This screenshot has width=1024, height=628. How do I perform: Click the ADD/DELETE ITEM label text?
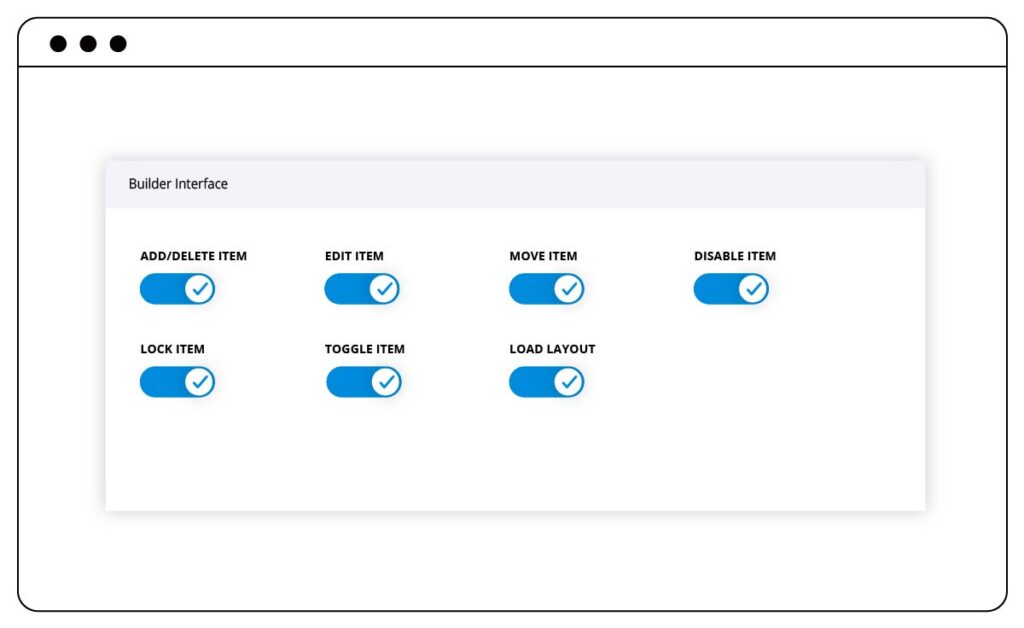click(193, 256)
